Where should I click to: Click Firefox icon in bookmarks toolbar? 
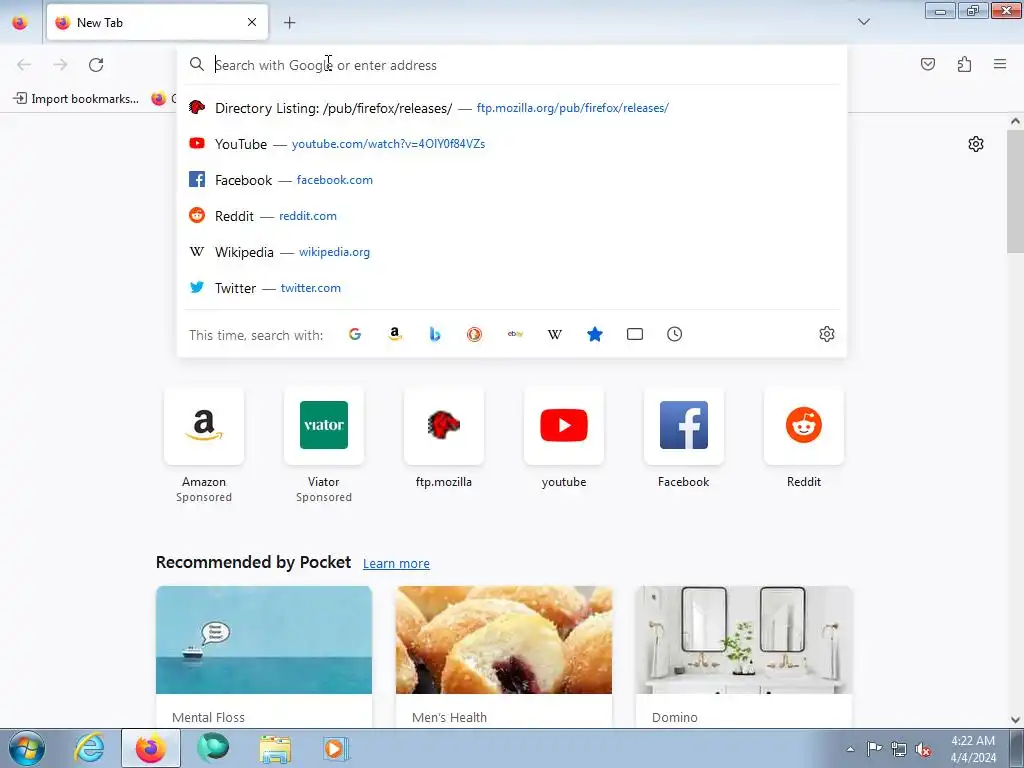pyautogui.click(x=159, y=99)
